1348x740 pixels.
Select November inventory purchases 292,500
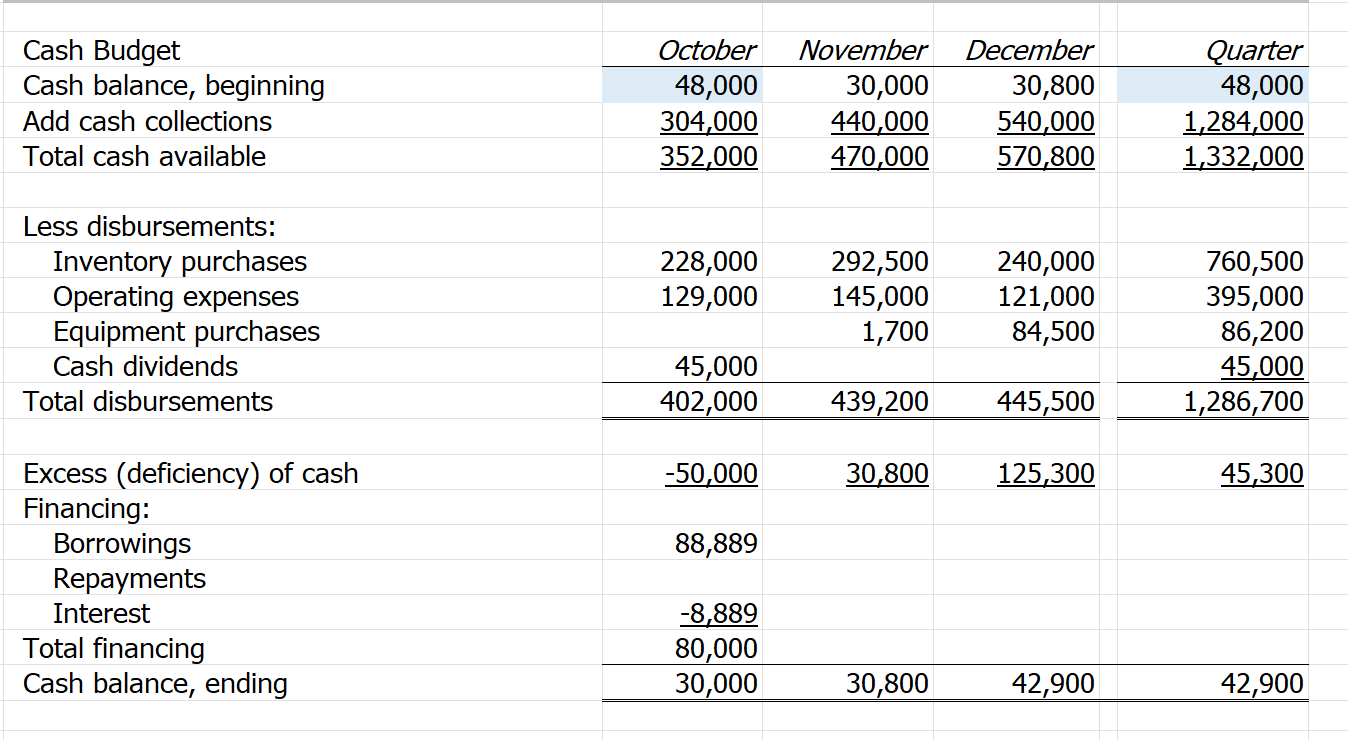879,261
